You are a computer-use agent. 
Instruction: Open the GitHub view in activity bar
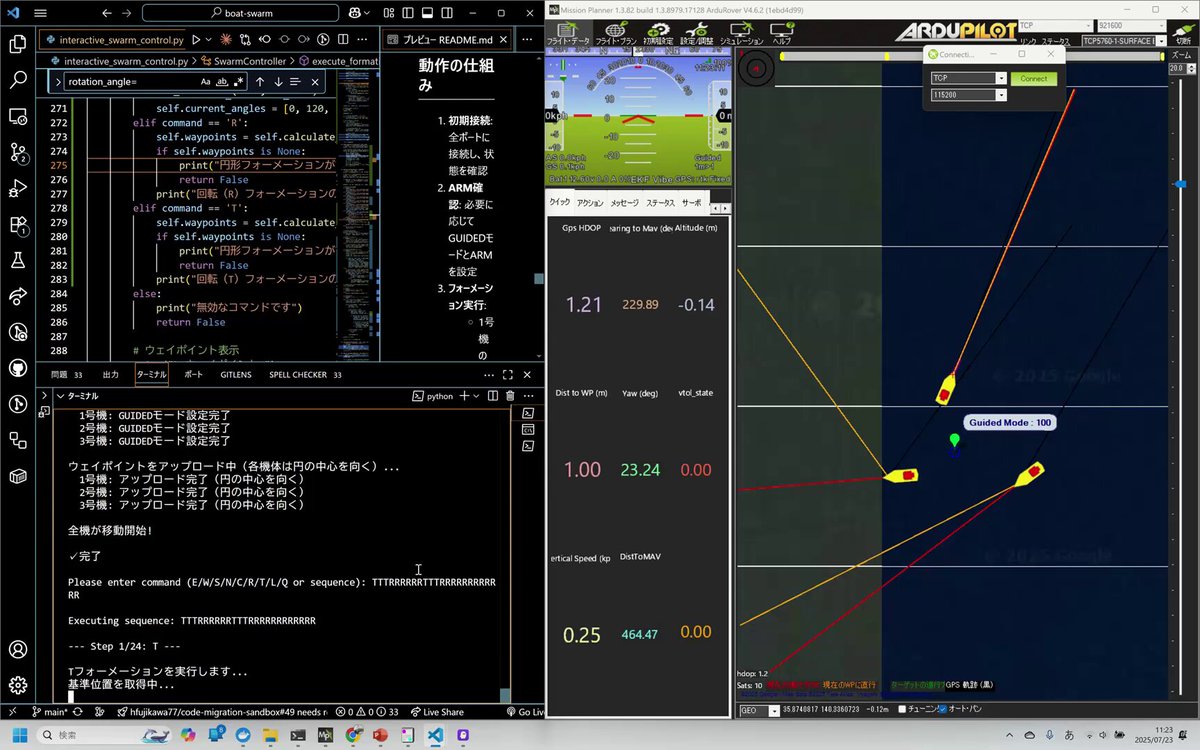17,368
